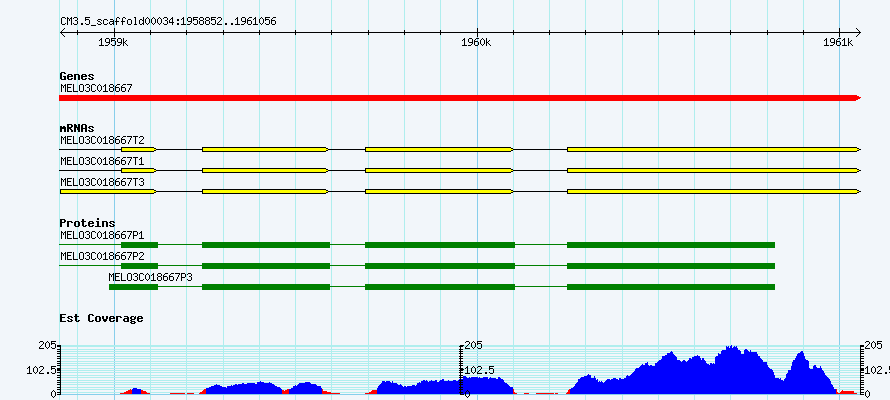
Task: Select the first green segment of protein P3
Action: pyautogui.click(x=133, y=287)
